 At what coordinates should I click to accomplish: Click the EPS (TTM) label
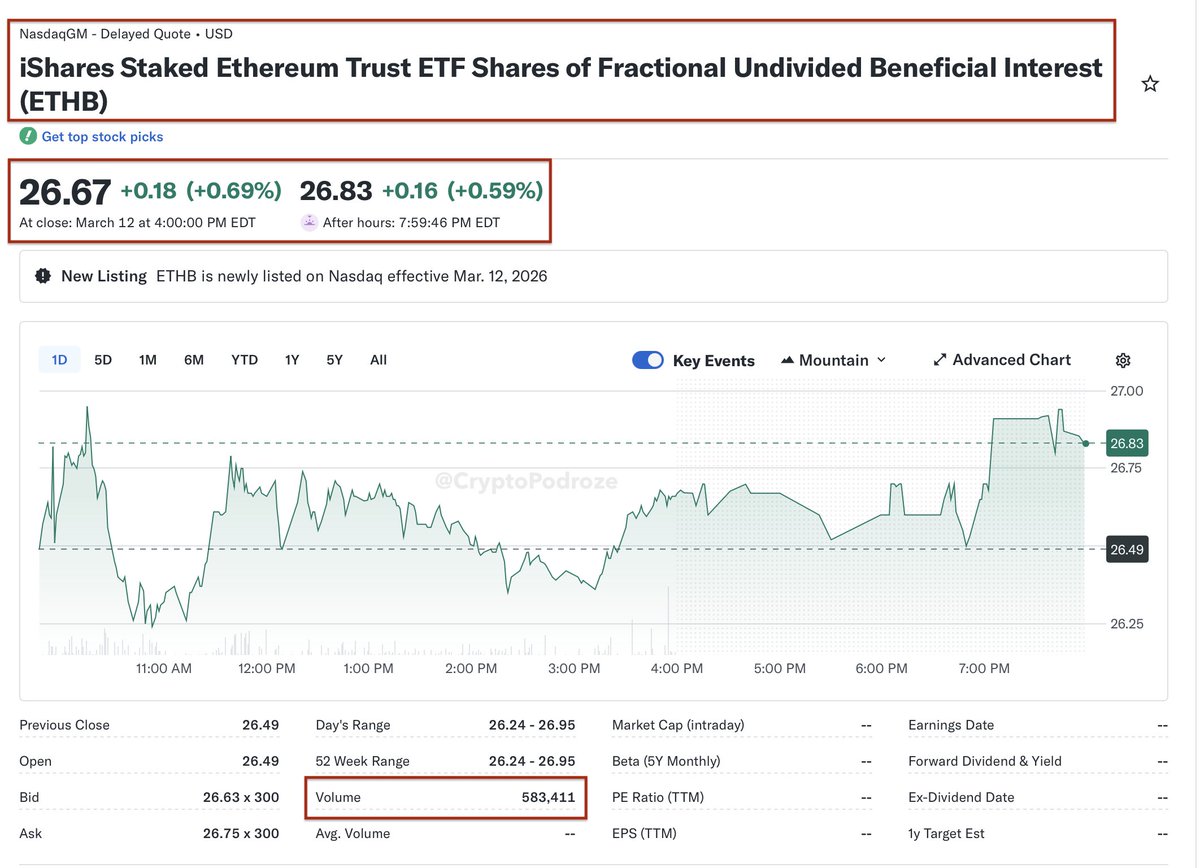pos(645,833)
